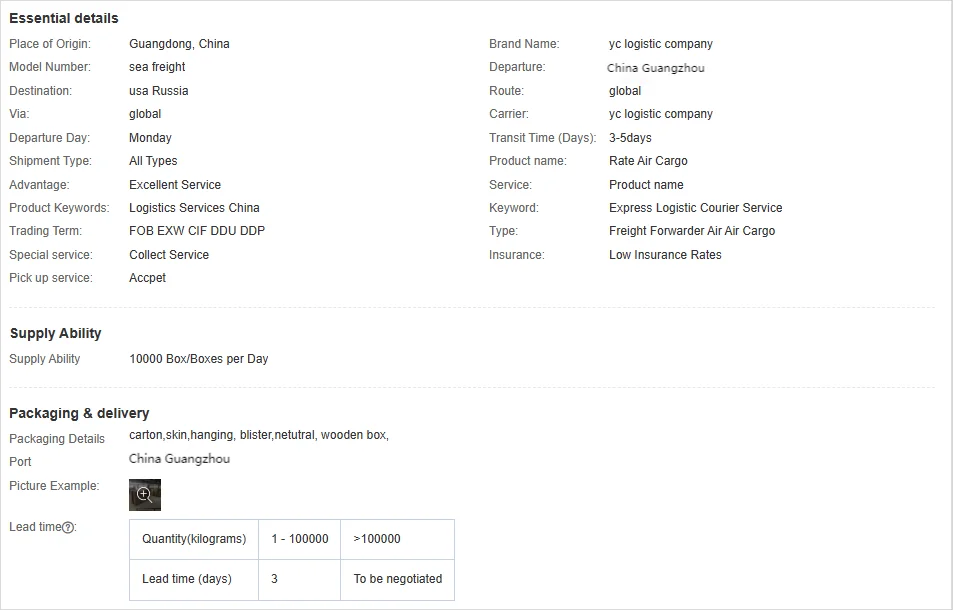Click the To be negotiated cell
Viewport: 953px width, 610px height.
pos(397,579)
